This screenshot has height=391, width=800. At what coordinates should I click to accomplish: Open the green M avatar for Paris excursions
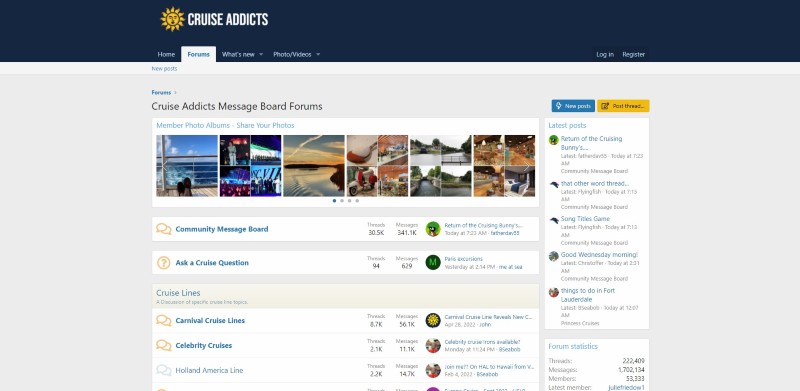click(433, 262)
